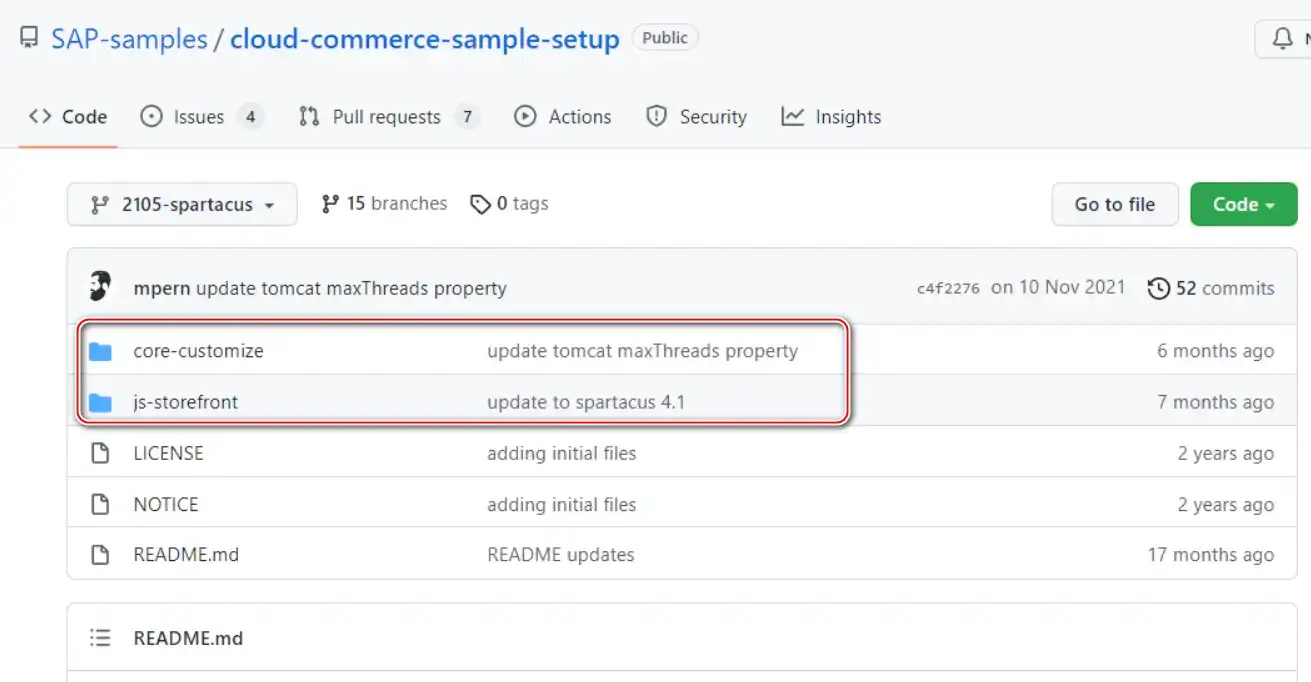The height and width of the screenshot is (682, 1311).
Task: Click the Public visibility badge
Action: [665, 38]
